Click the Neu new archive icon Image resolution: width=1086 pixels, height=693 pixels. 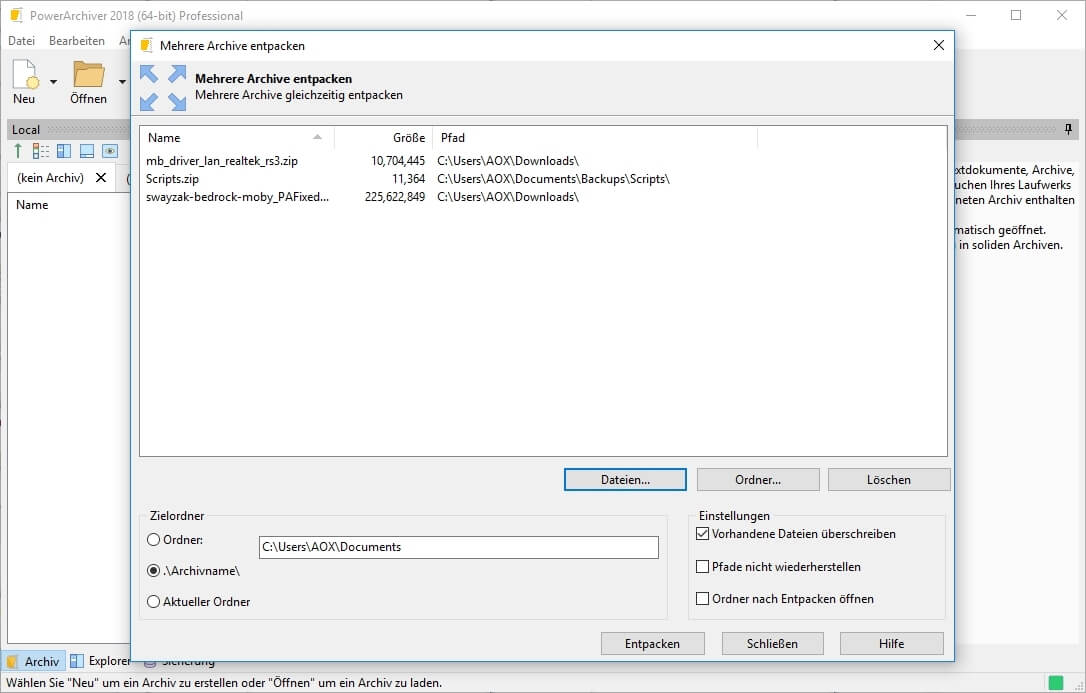click(x=24, y=76)
